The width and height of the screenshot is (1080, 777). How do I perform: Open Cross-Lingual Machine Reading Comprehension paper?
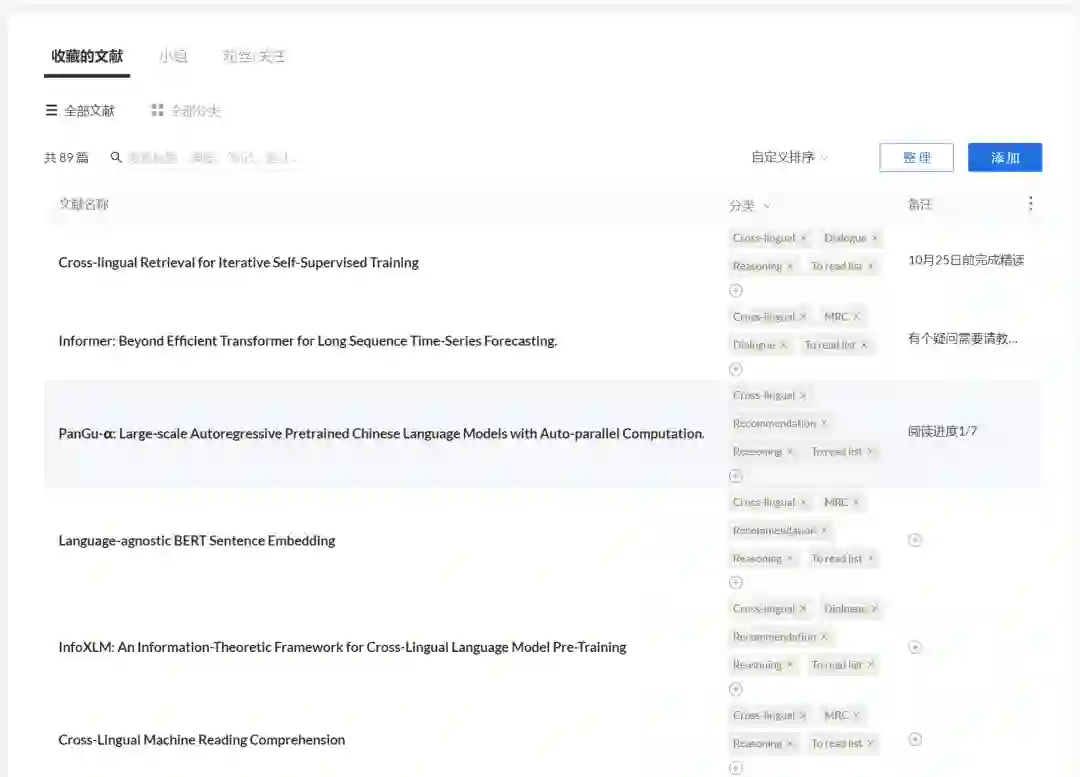pyautogui.click(x=202, y=740)
